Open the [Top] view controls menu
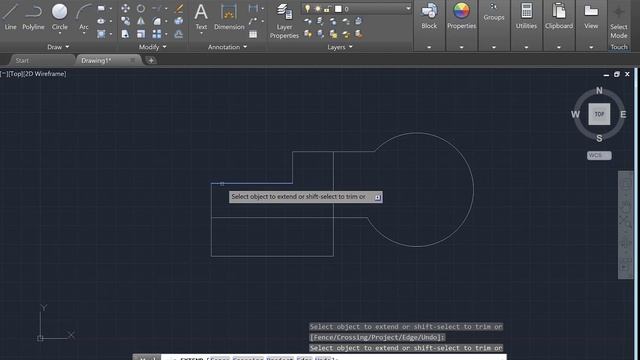This screenshot has width=640, height=360. tap(17, 74)
